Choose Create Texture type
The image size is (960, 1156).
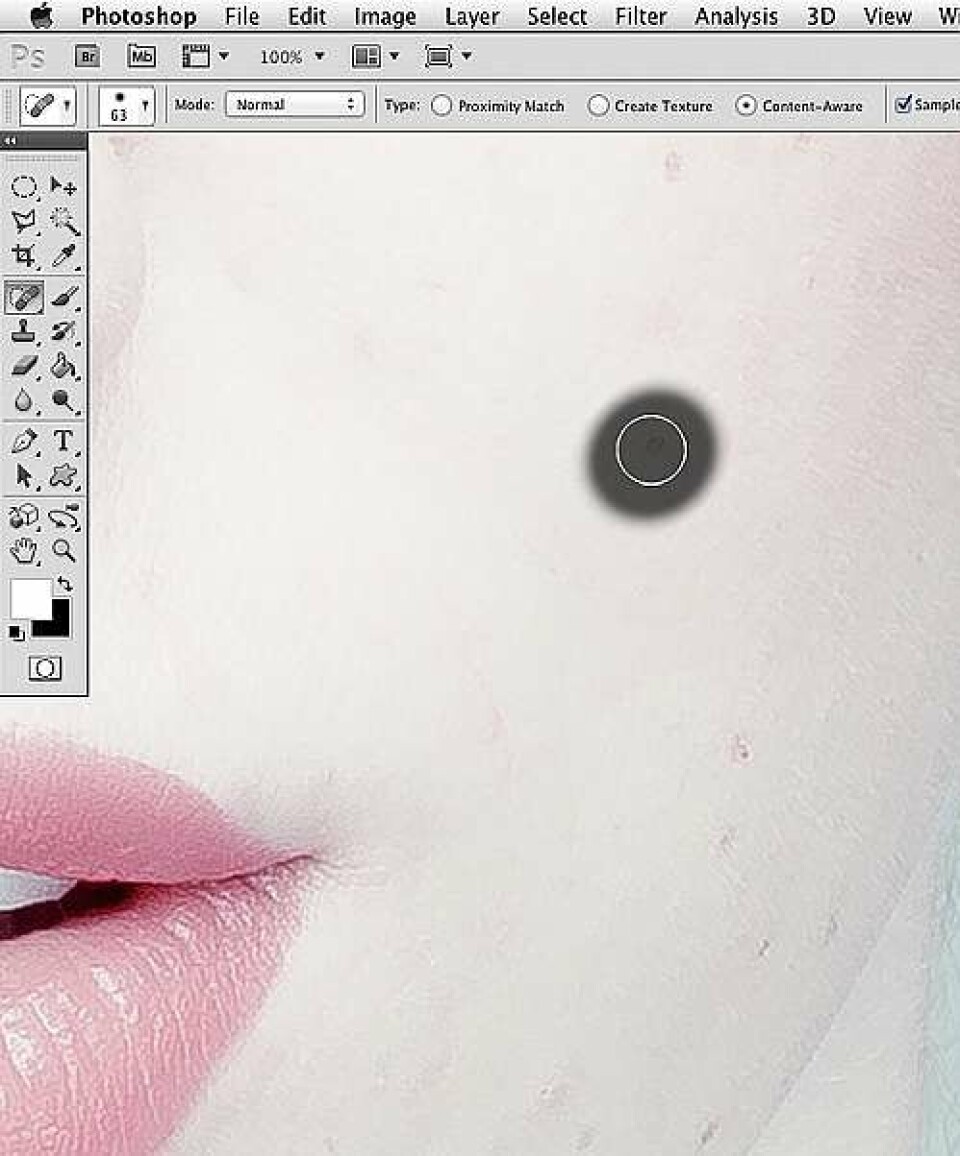tap(598, 106)
